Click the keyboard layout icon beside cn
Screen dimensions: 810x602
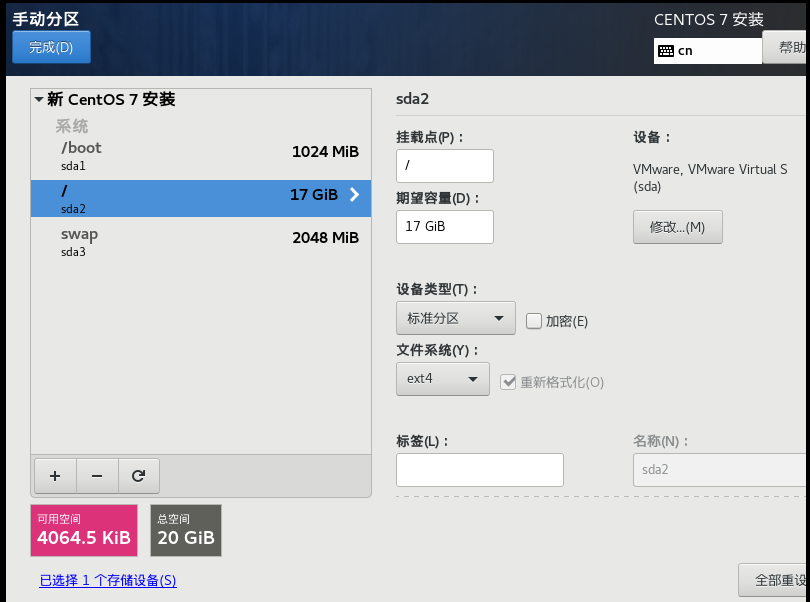(666, 51)
